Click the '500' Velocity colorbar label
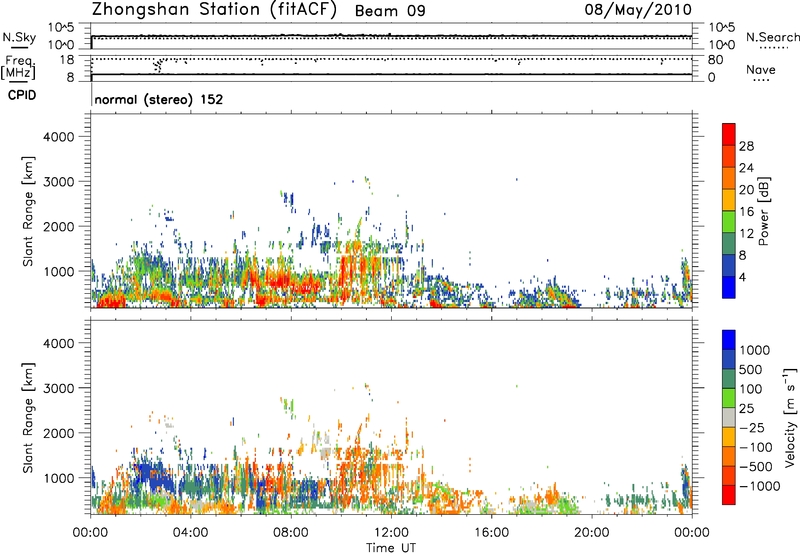800x554 pixels. point(750,369)
